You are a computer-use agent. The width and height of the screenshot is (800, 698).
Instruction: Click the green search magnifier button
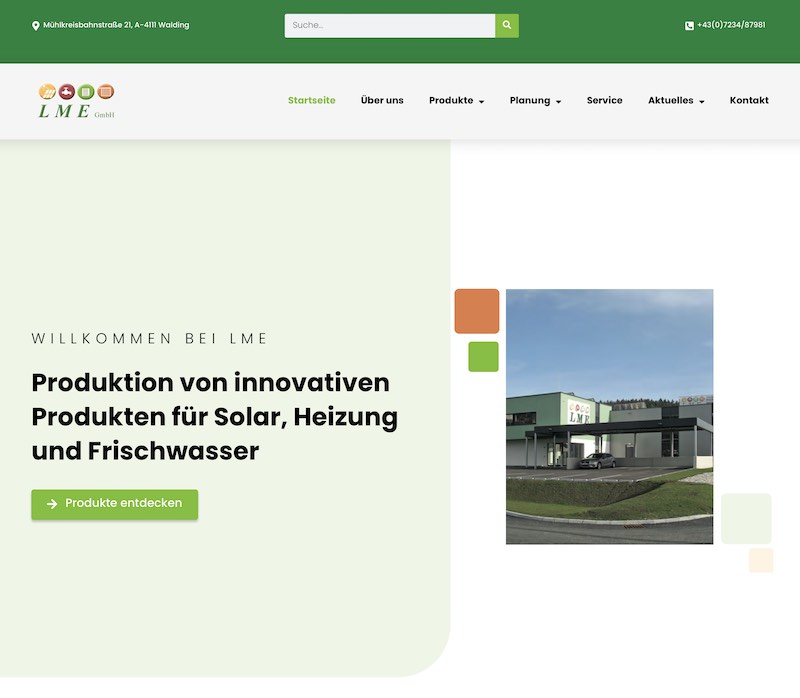[x=507, y=26]
